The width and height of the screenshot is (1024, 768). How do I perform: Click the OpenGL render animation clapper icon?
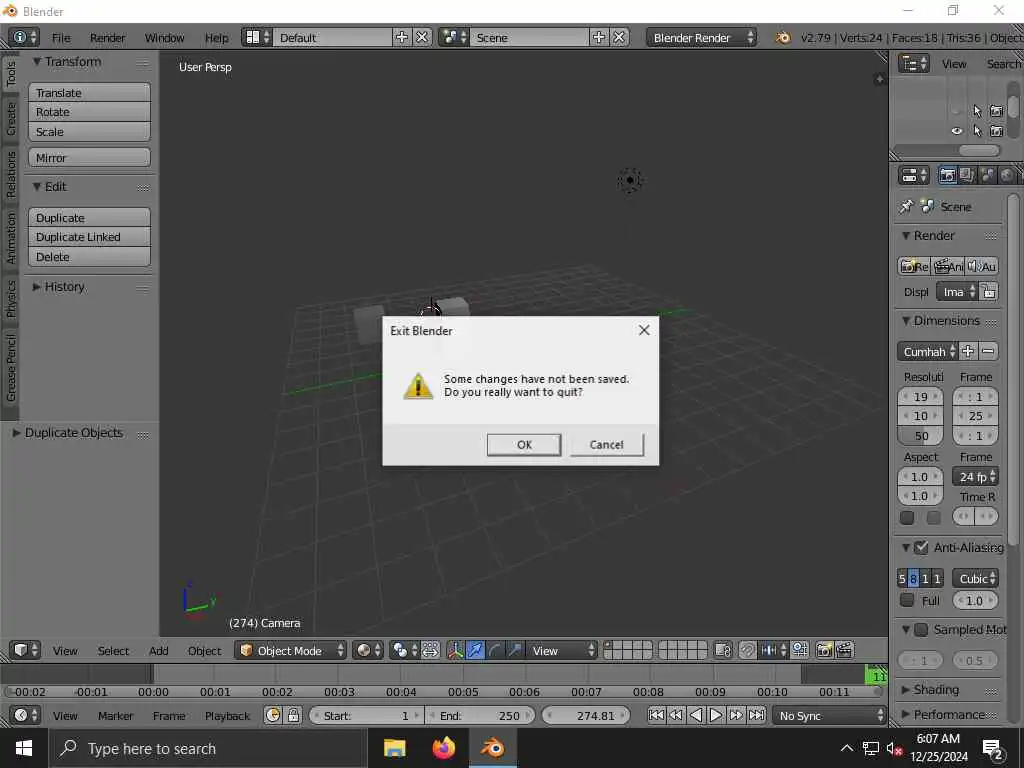[844, 650]
